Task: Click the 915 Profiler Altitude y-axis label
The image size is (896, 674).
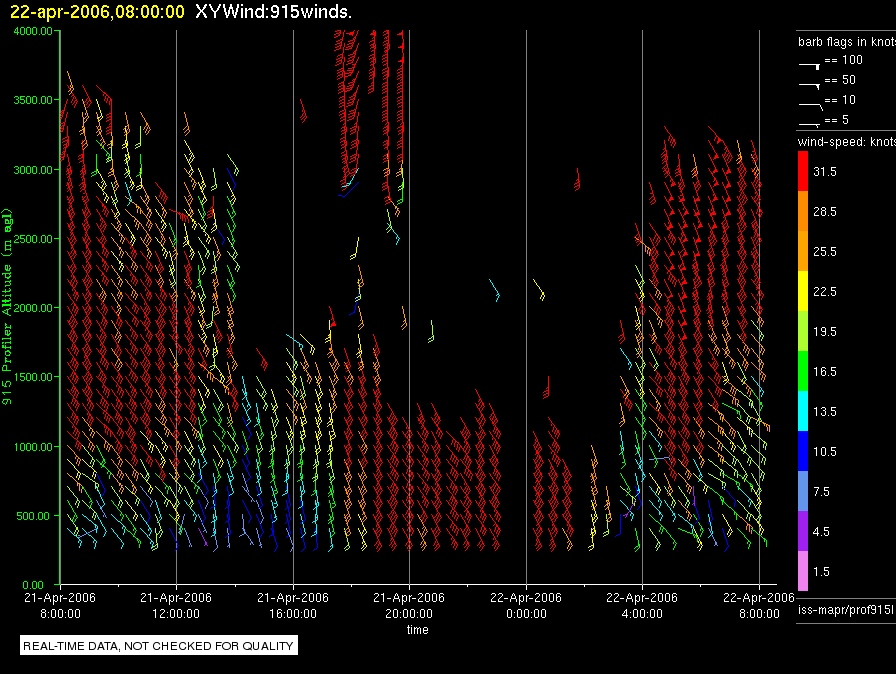Action: coord(7,307)
